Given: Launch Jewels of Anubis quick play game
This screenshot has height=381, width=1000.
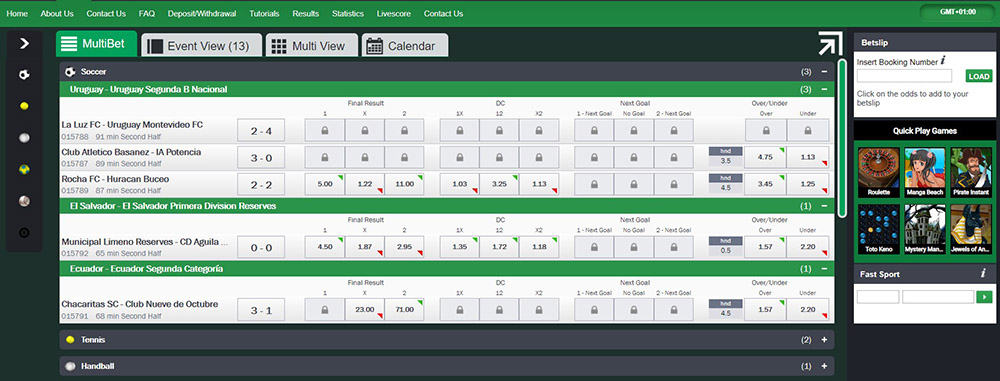Looking at the screenshot, I should (x=971, y=230).
